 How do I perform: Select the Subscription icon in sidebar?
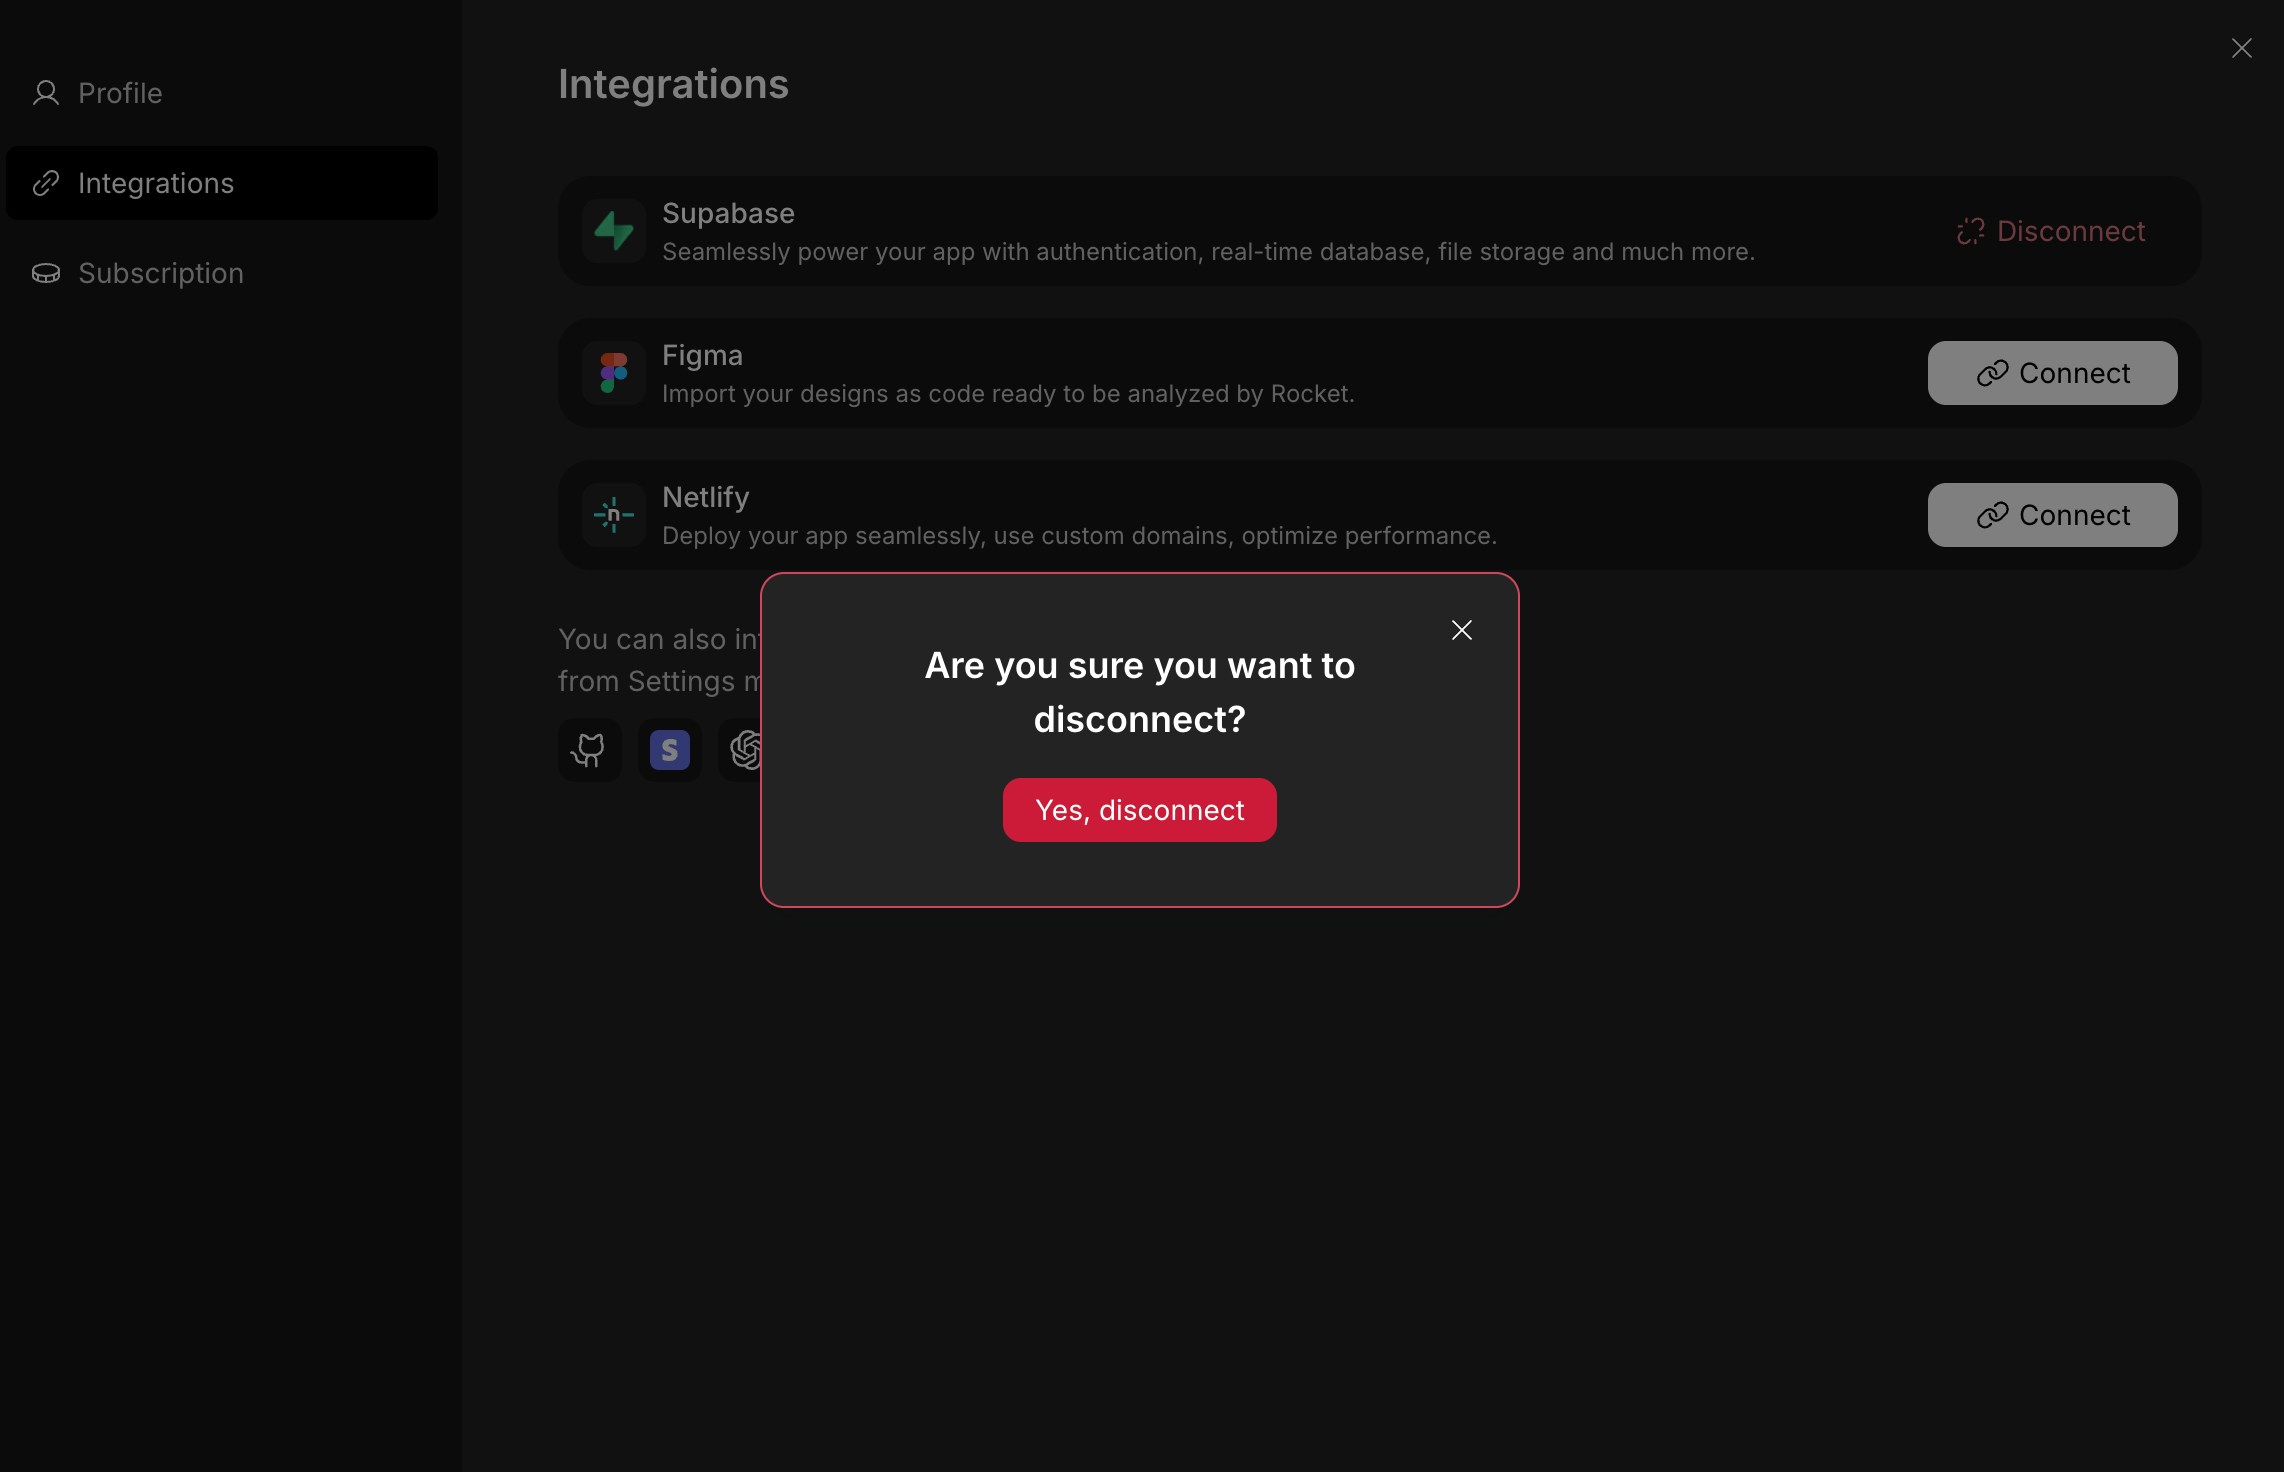coord(46,273)
